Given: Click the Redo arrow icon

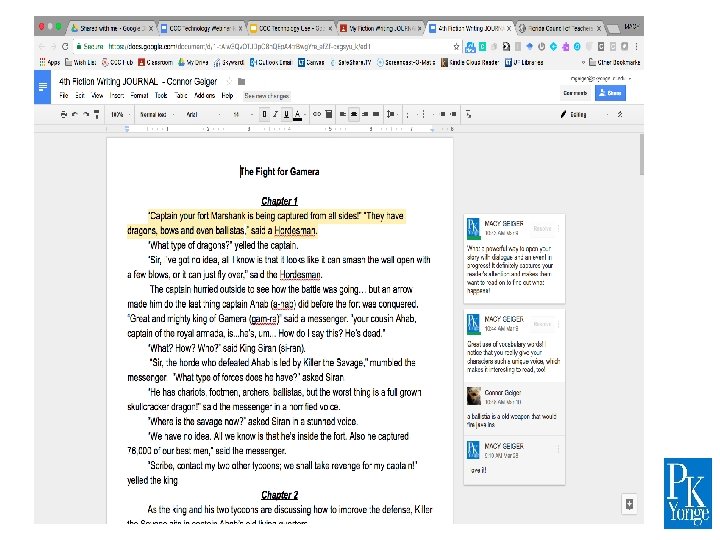Looking at the screenshot, I should 86,114.
